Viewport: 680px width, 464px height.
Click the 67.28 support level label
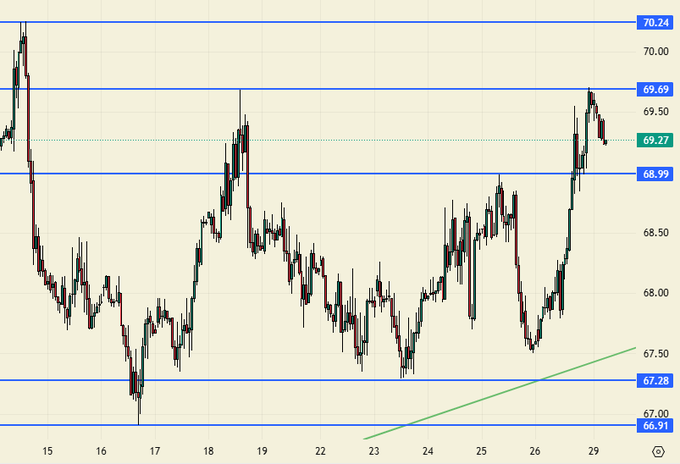coord(656,380)
